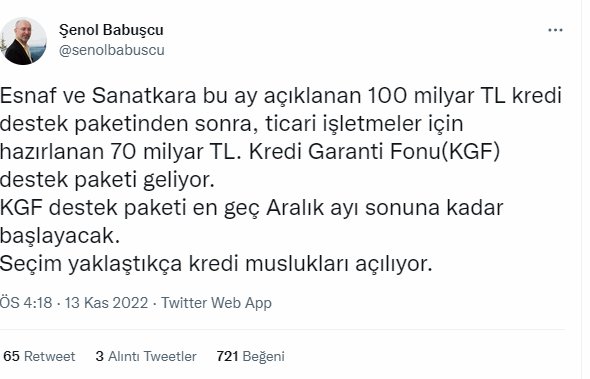Click Şenol Babuşcu's profile avatar photo
Viewport: 590px width, 379px height.
click(23, 41)
